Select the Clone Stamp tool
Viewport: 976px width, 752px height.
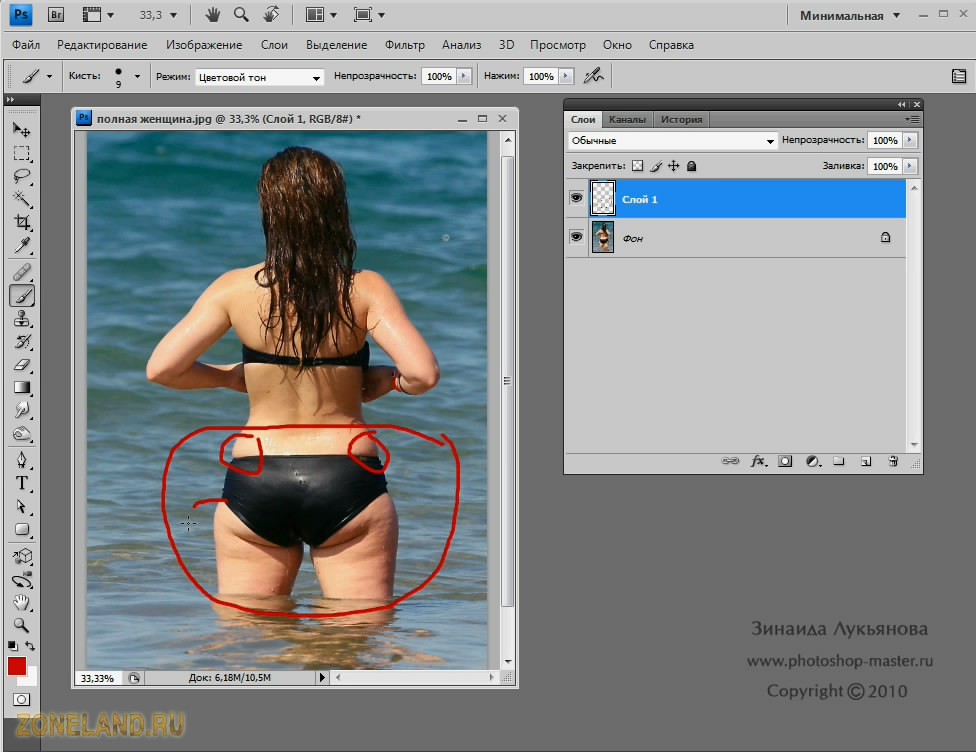pos(21,319)
